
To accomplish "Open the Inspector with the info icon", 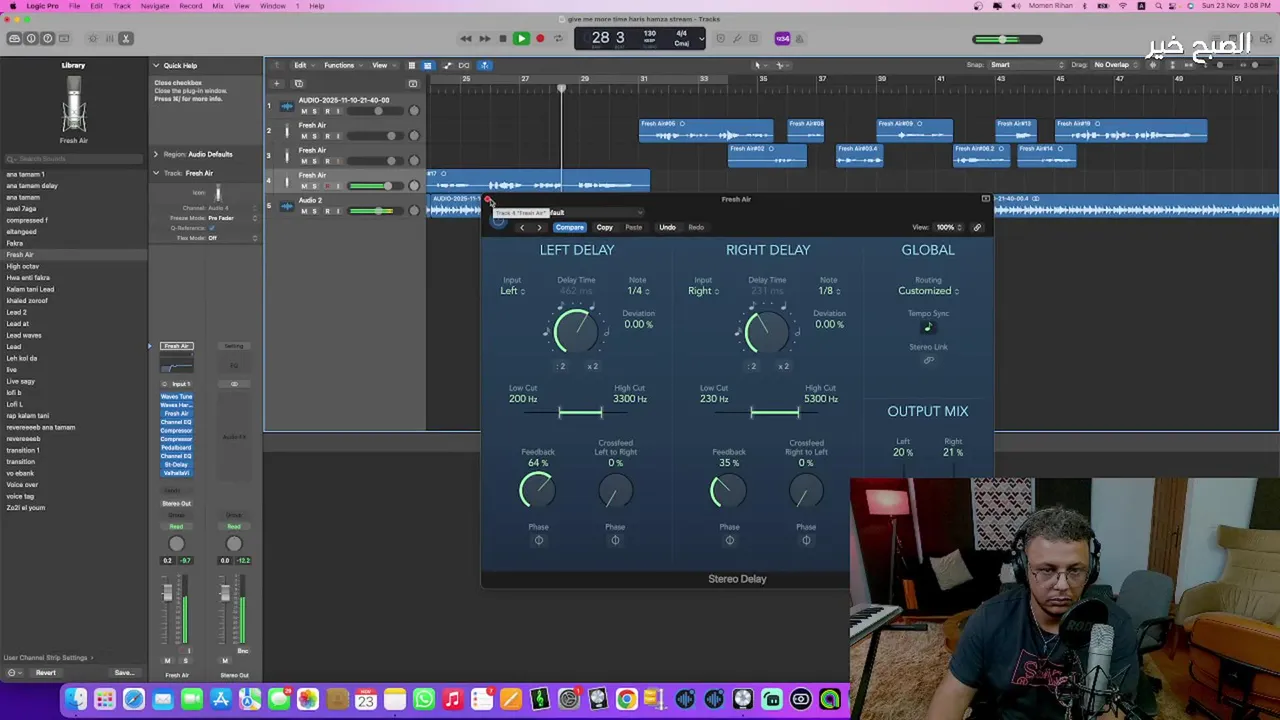I will click(31, 38).
